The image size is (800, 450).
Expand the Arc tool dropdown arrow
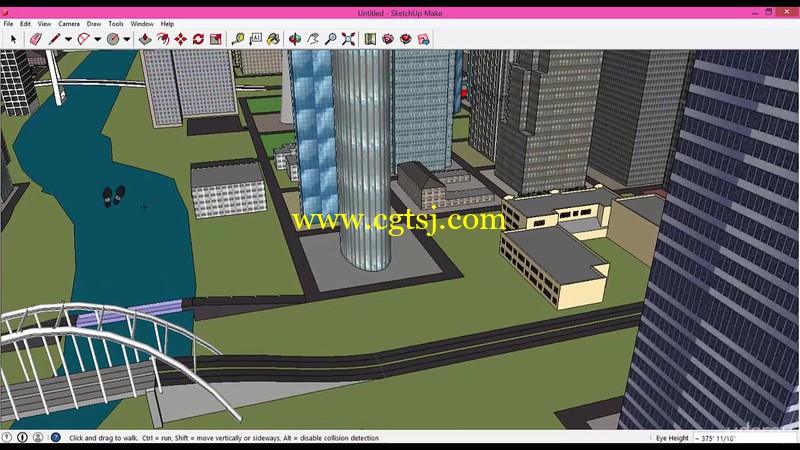pyautogui.click(x=97, y=39)
